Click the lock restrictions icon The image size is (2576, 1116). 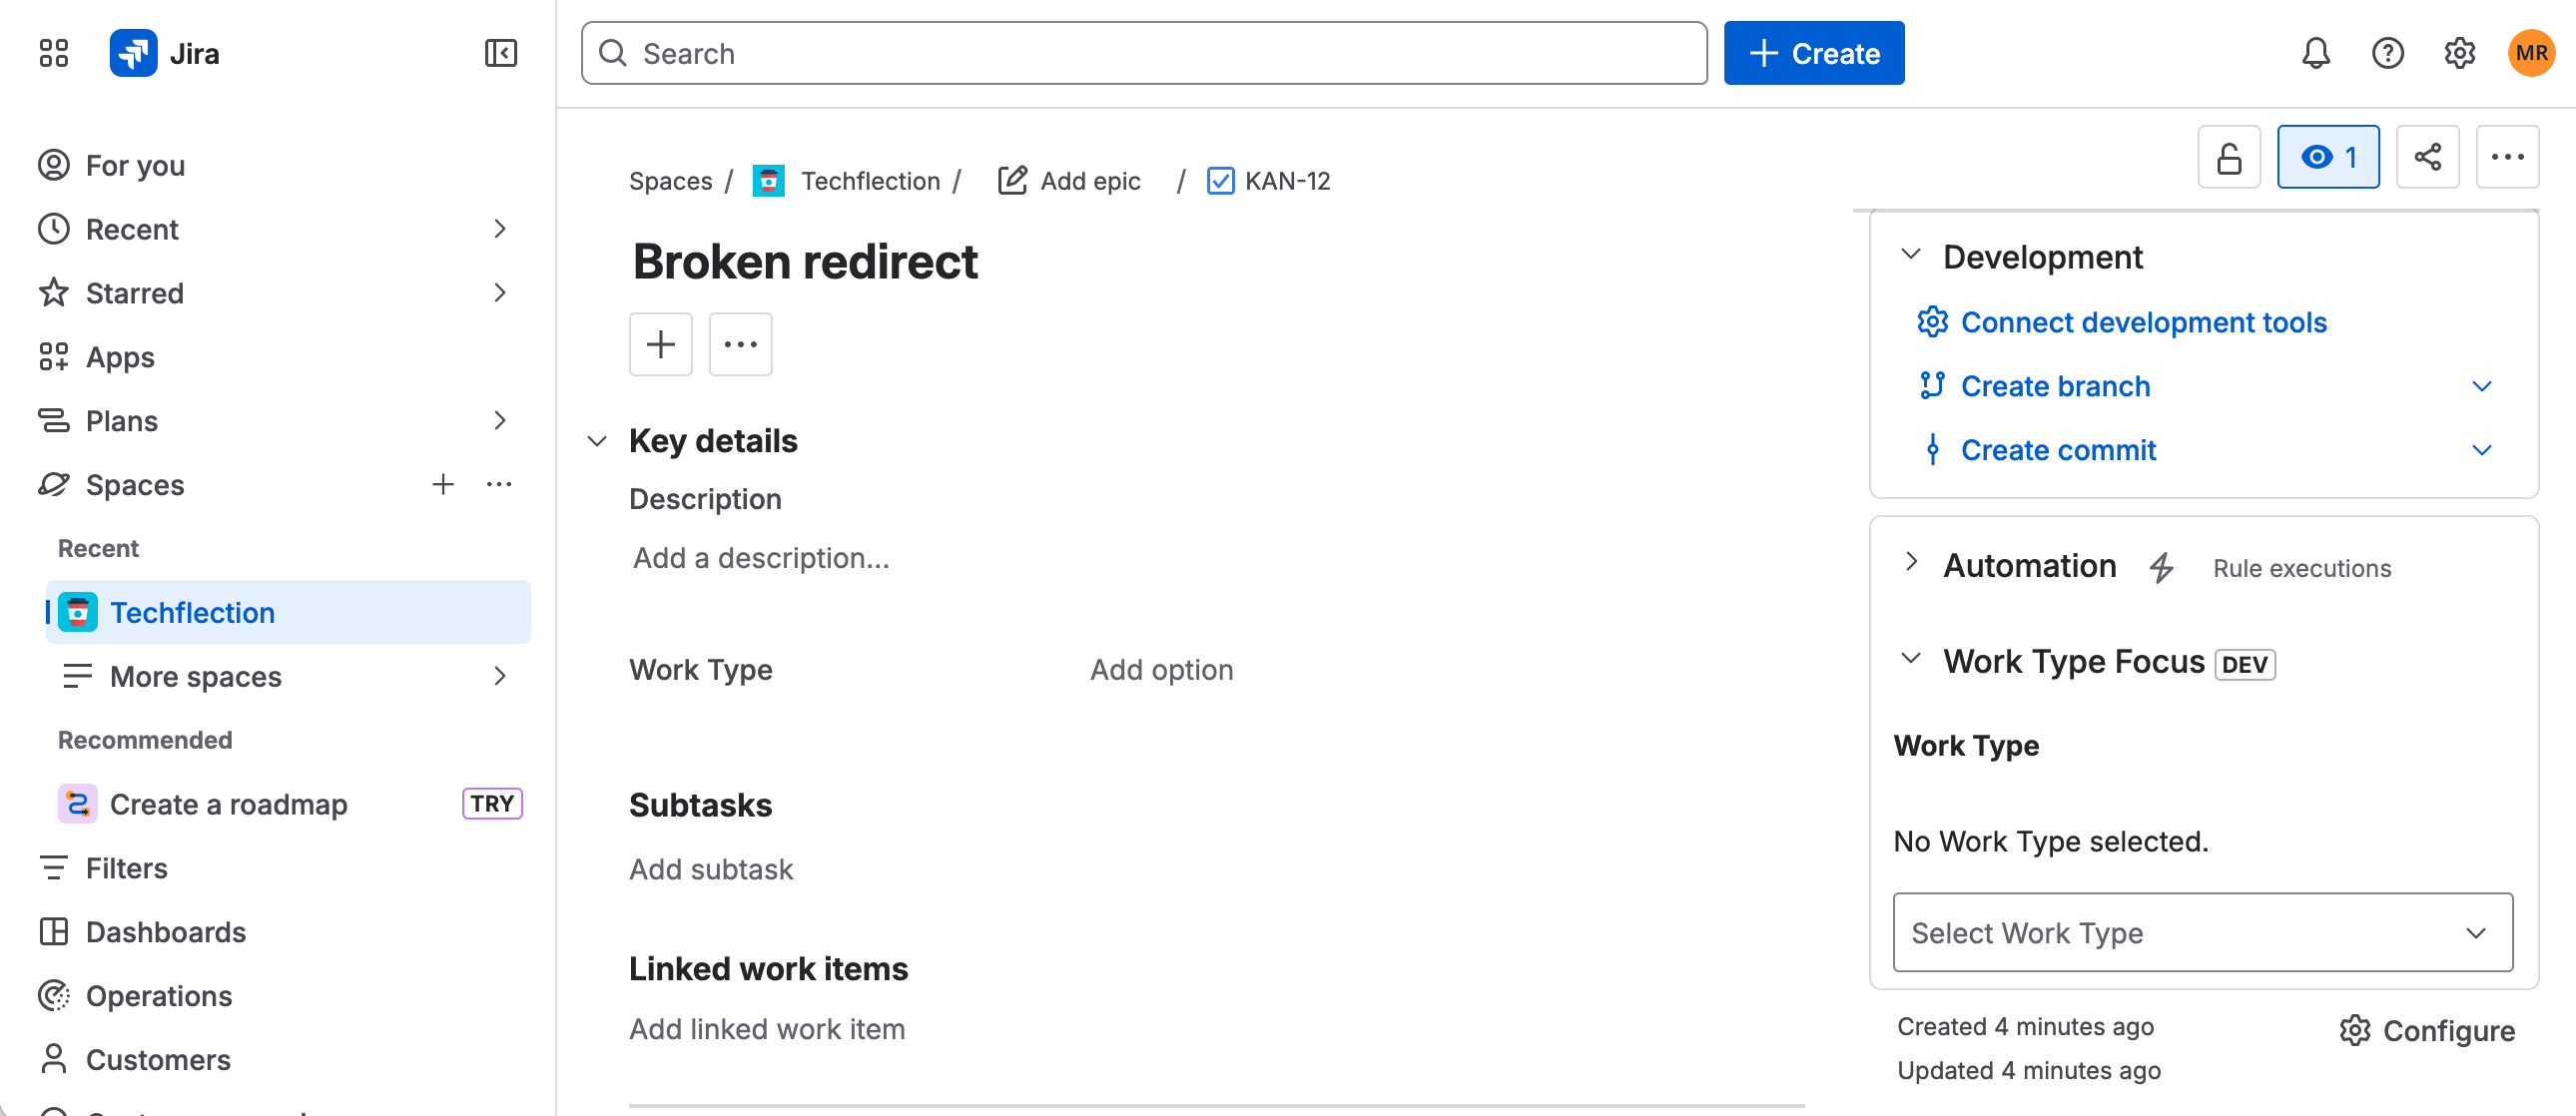[x=2229, y=157]
